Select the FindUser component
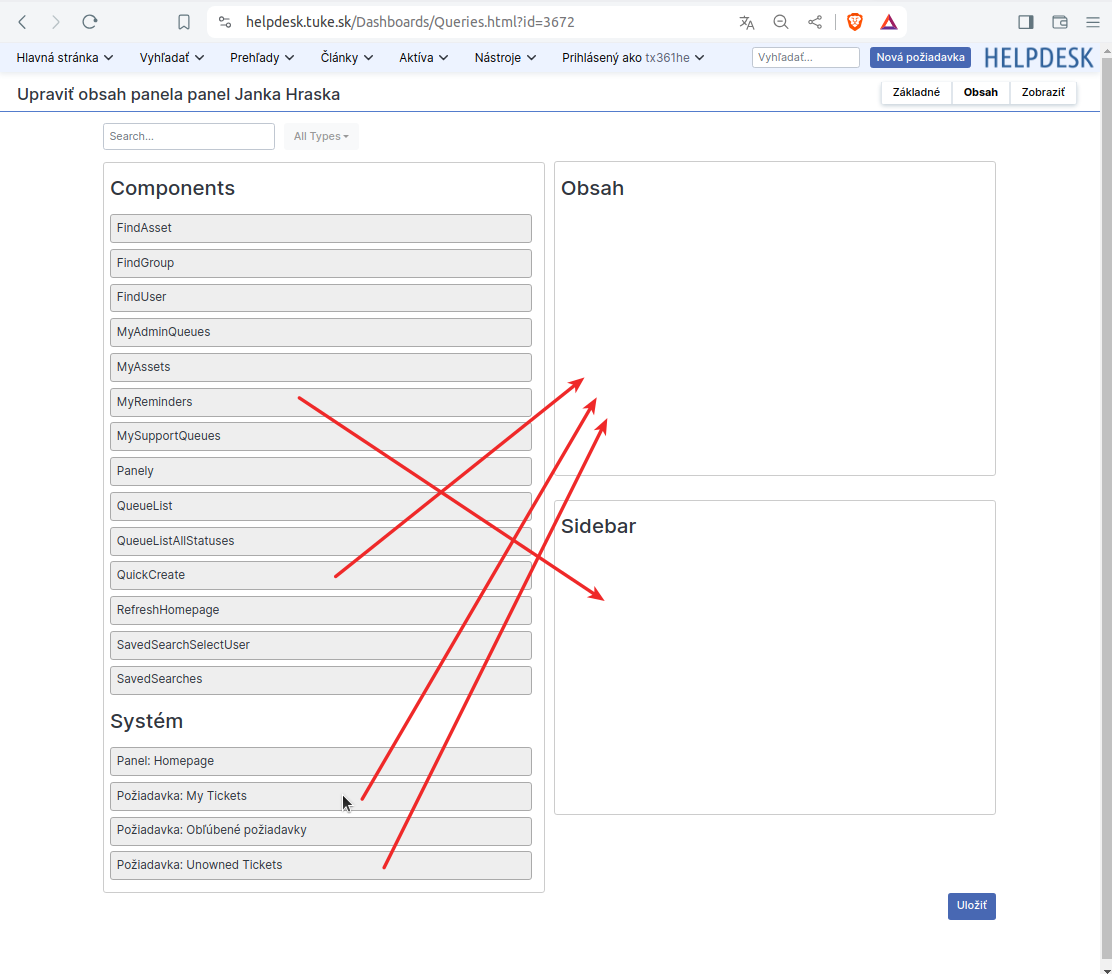The width and height of the screenshot is (1112, 974). (321, 297)
